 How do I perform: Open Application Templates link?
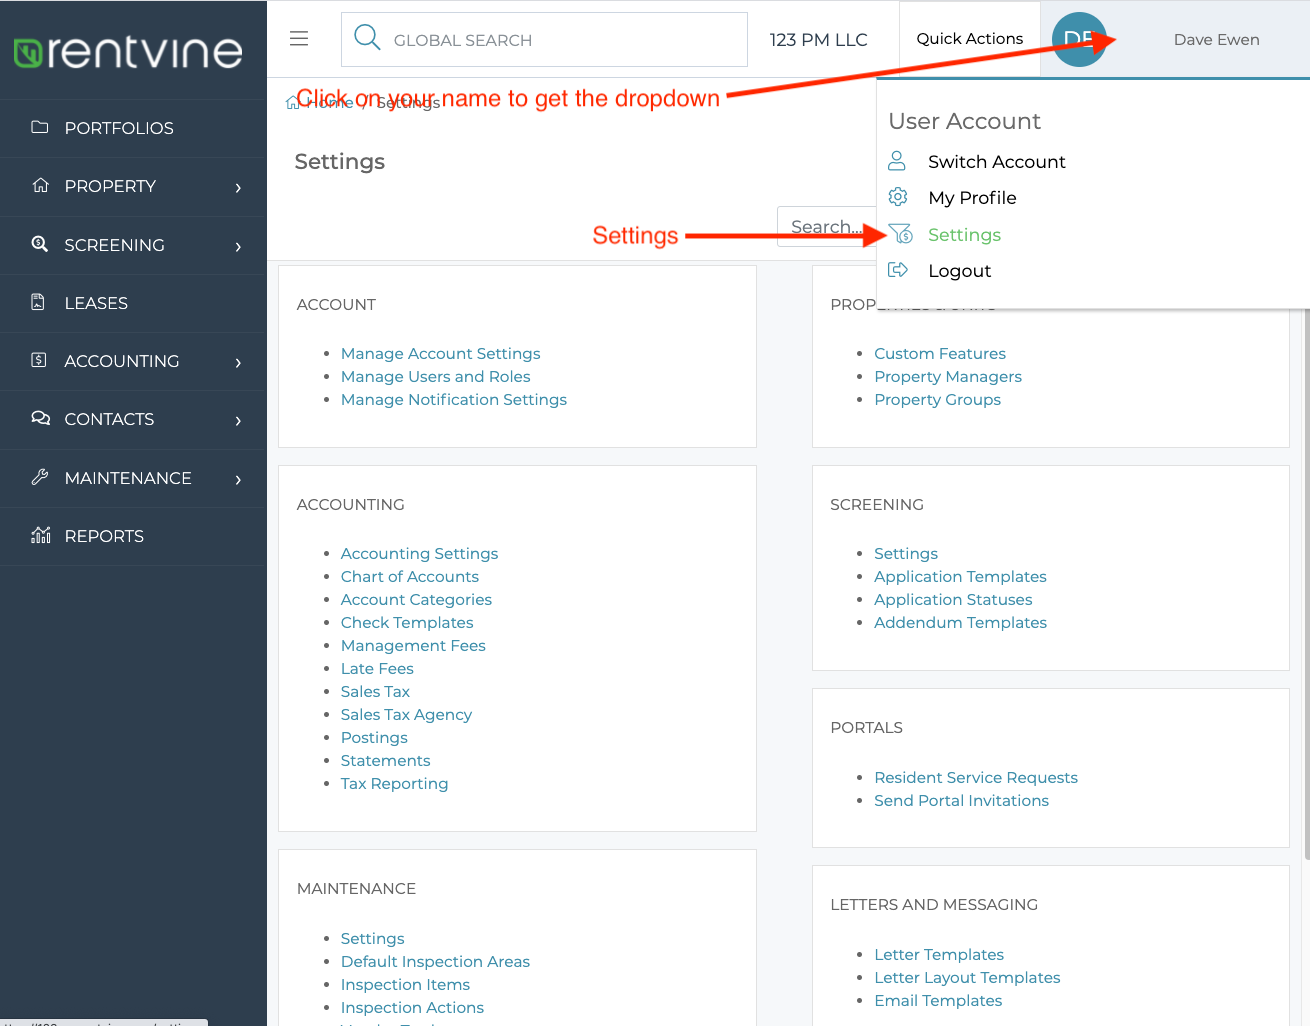pos(960,577)
